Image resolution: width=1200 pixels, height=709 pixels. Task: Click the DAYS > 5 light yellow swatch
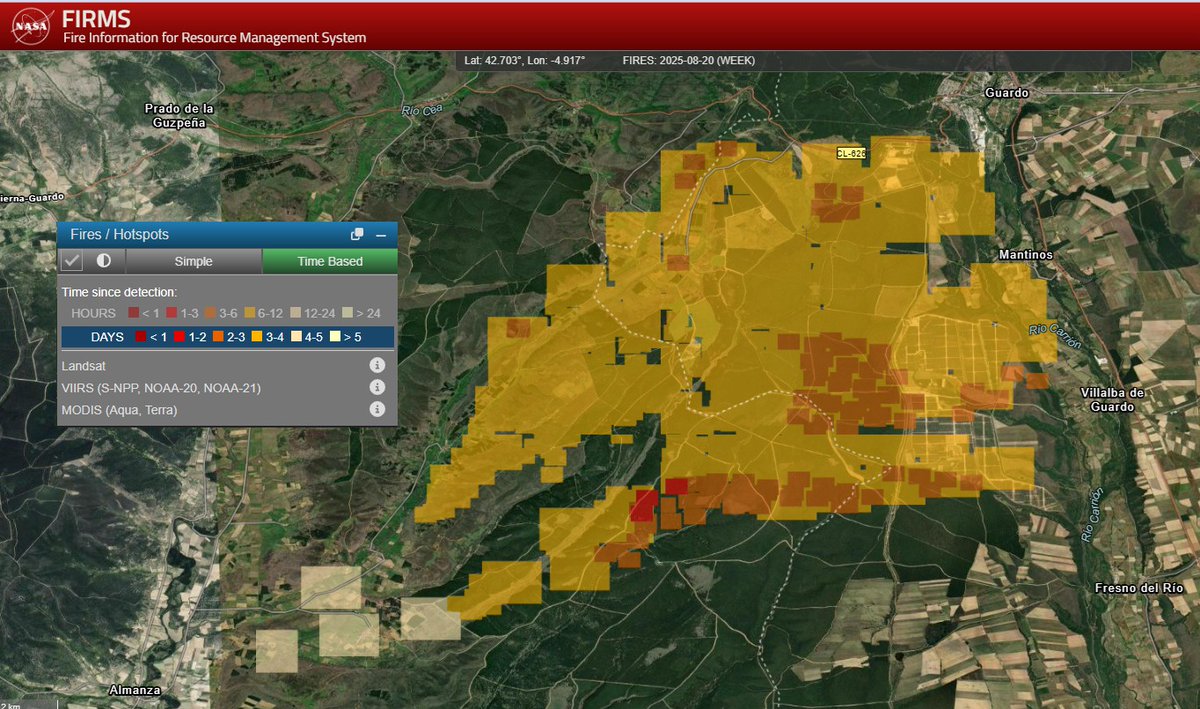coord(336,337)
